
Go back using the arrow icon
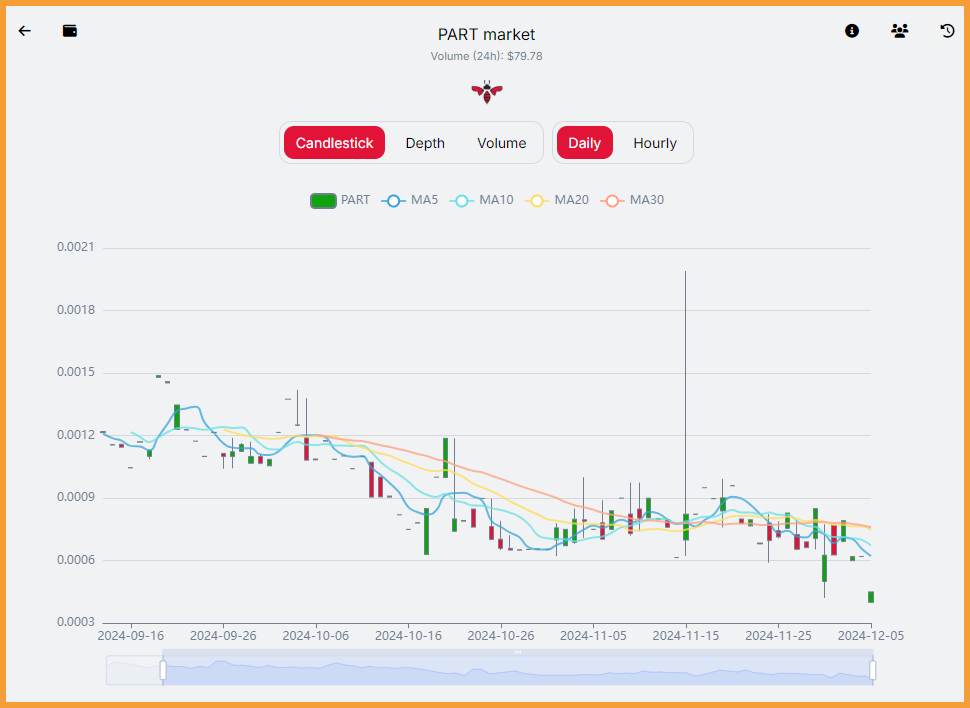[x=25, y=31]
